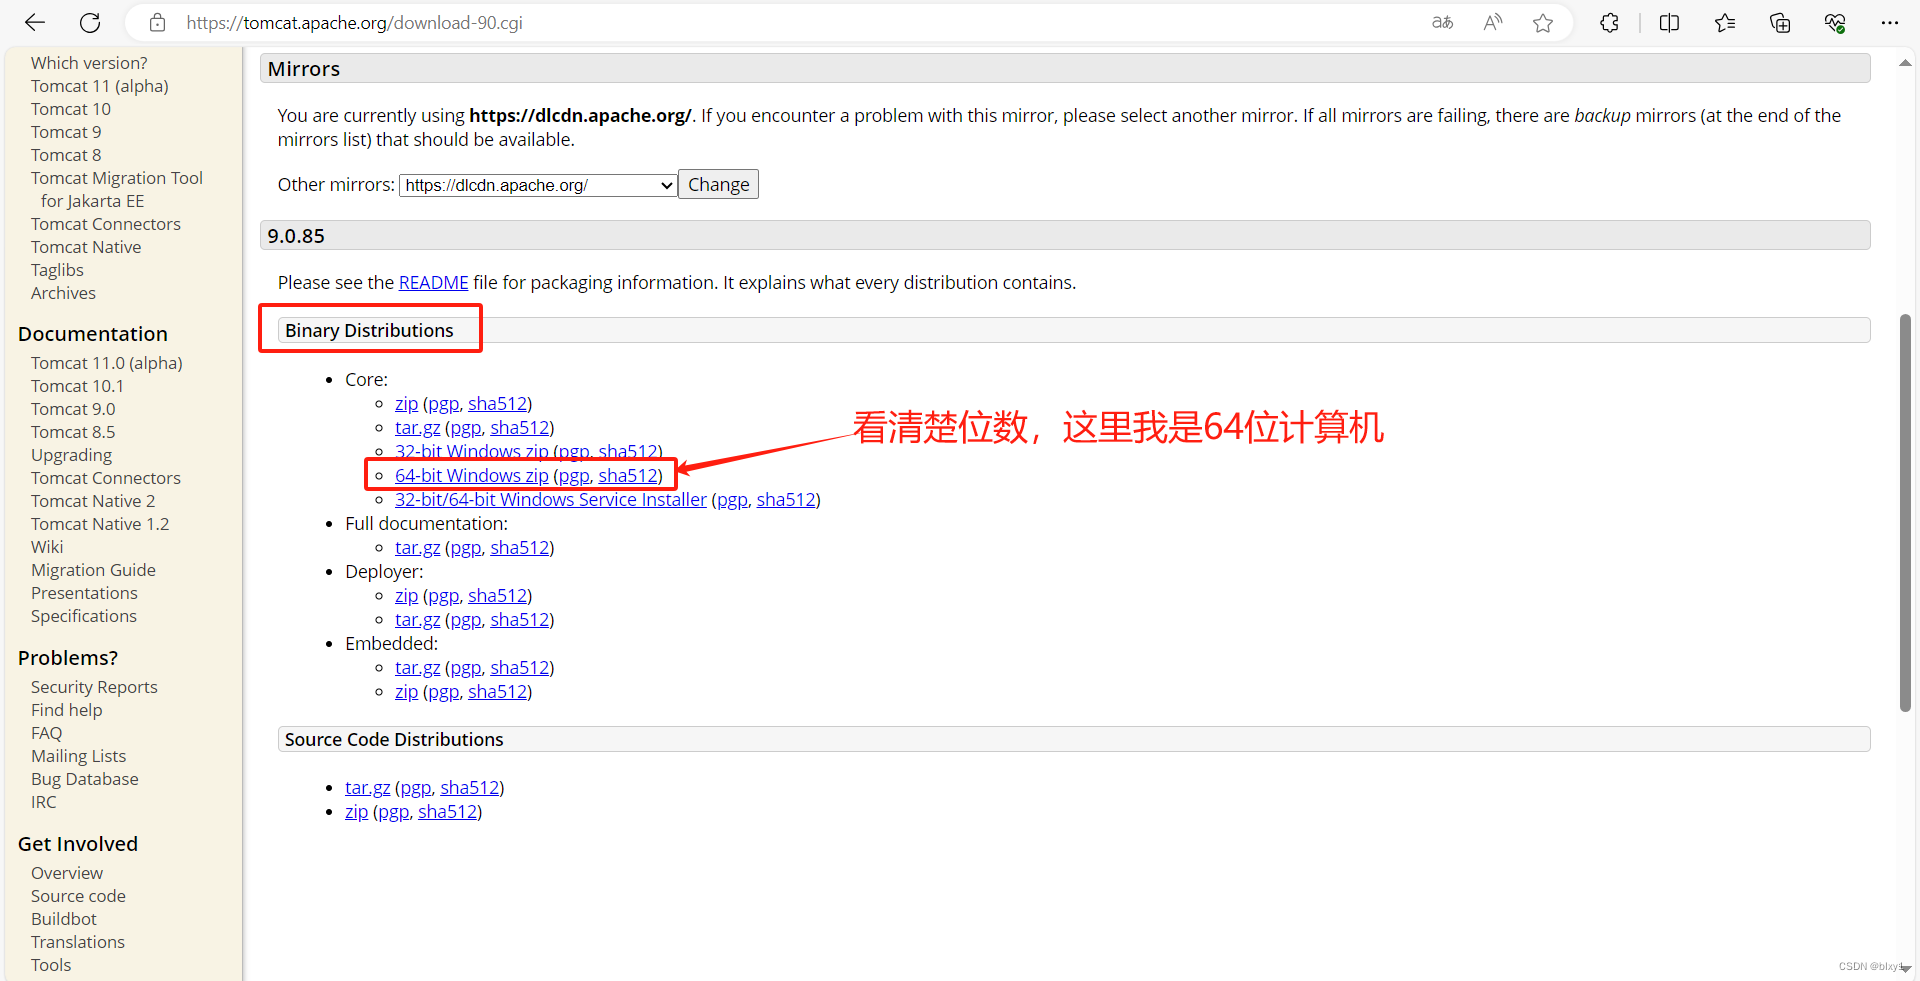
Task: Open the Favorites panel icon
Action: pos(1725,22)
